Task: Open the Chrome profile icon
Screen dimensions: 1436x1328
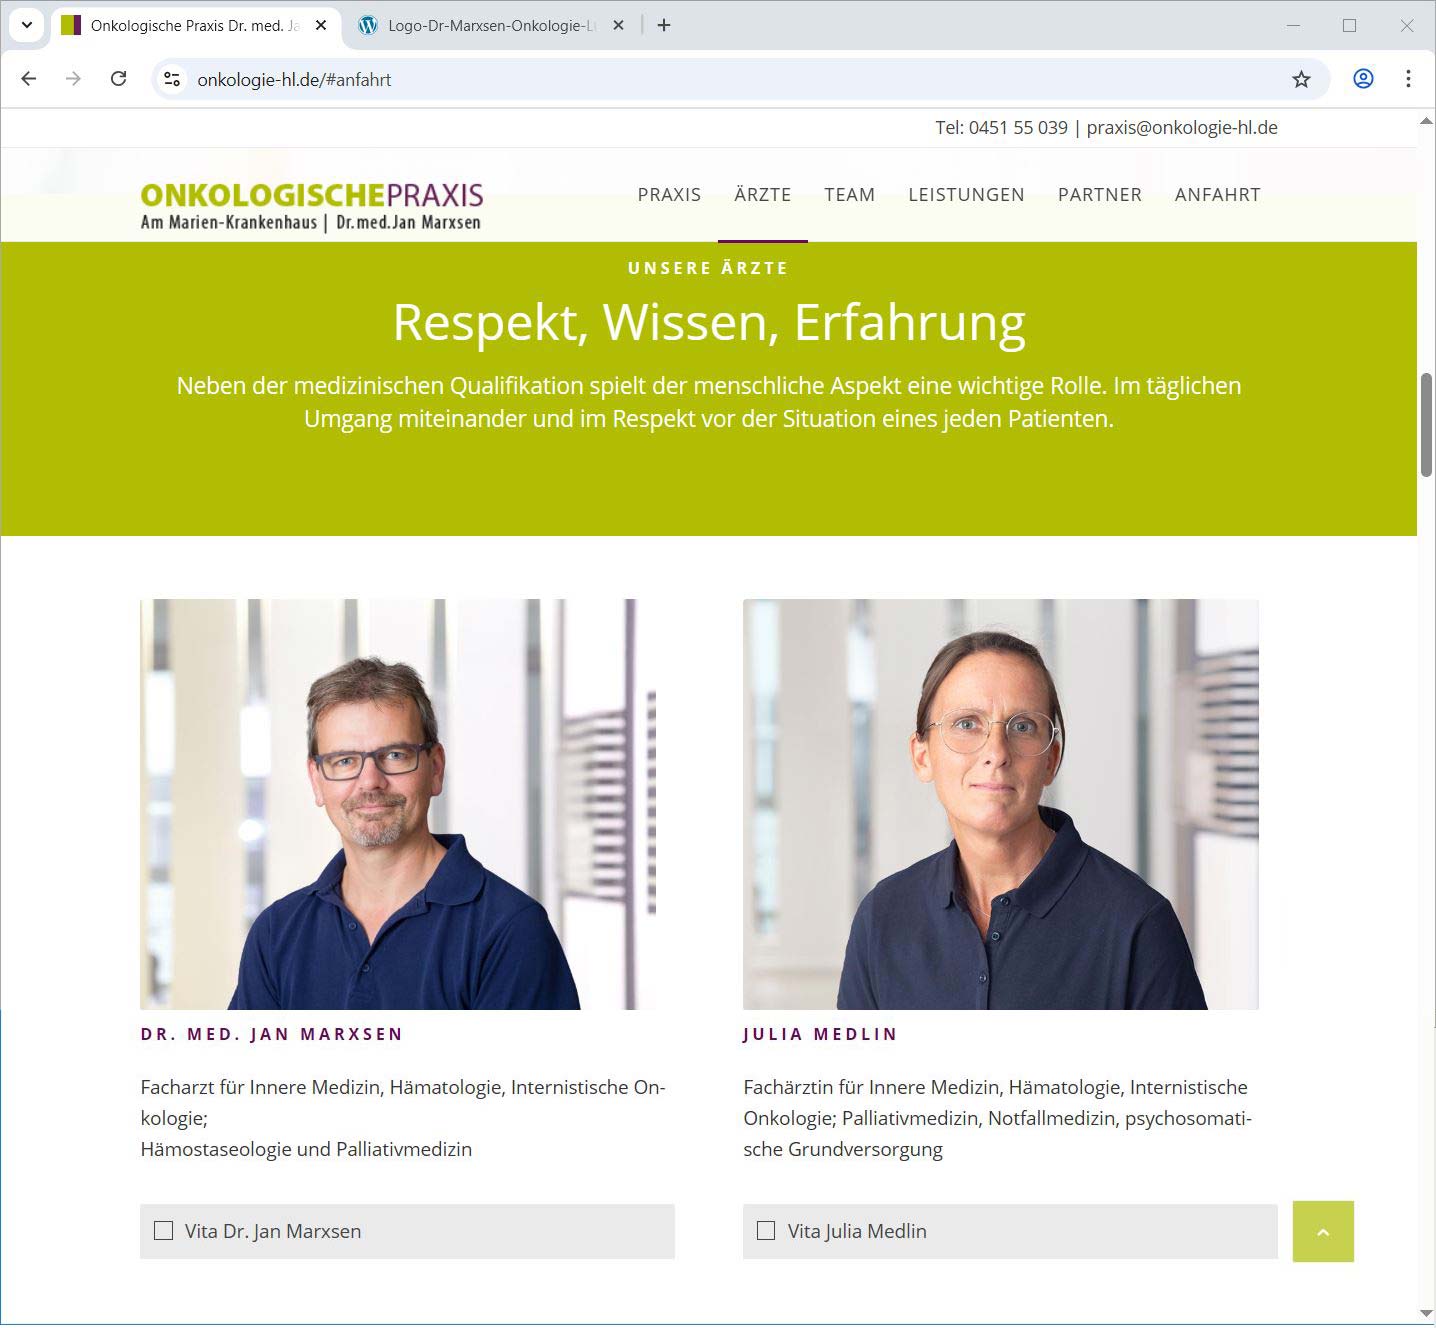Action: click(1362, 78)
